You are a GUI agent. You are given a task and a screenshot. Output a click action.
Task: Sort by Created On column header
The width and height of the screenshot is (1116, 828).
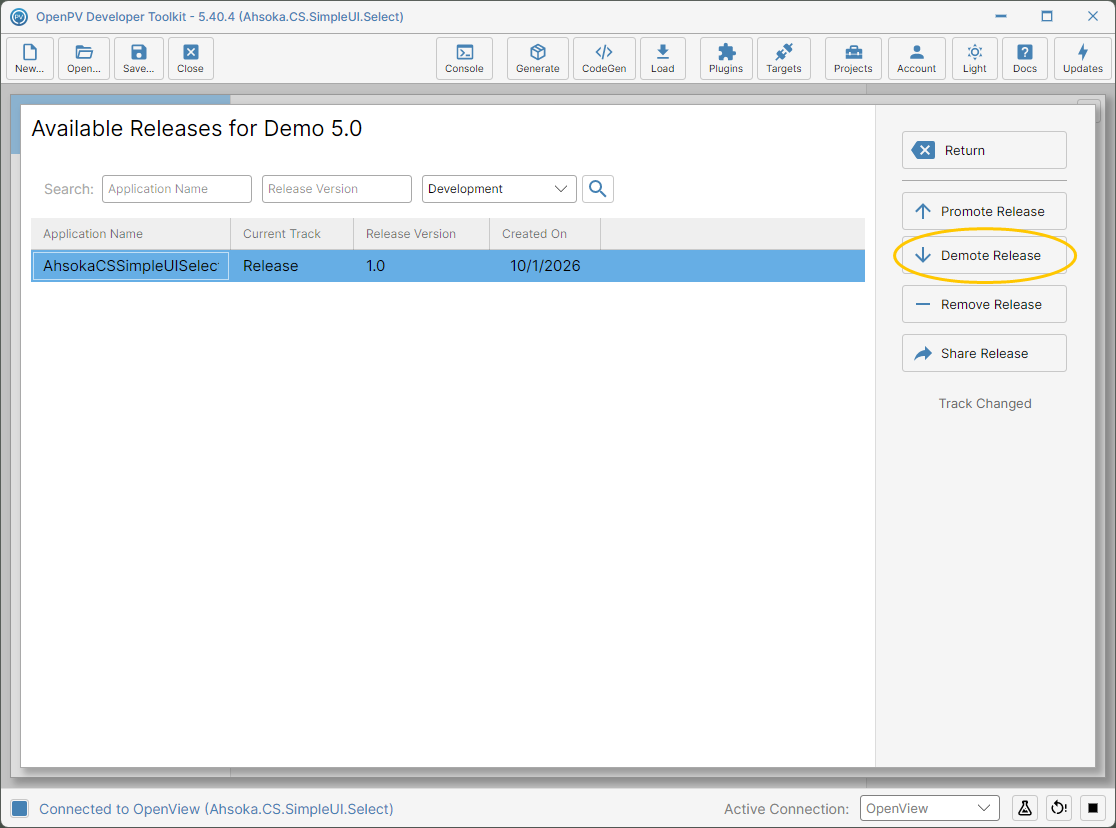545,234
